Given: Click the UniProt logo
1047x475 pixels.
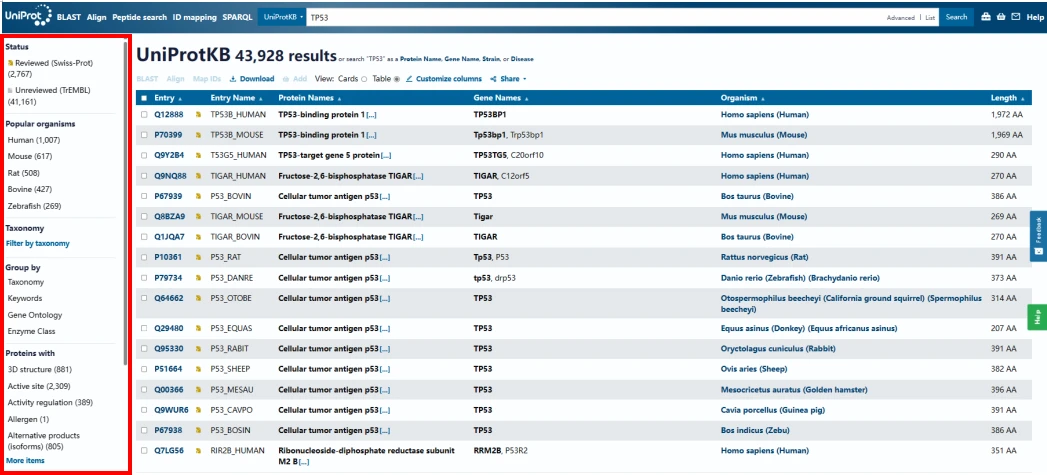Looking at the screenshot, I should [27, 16].
